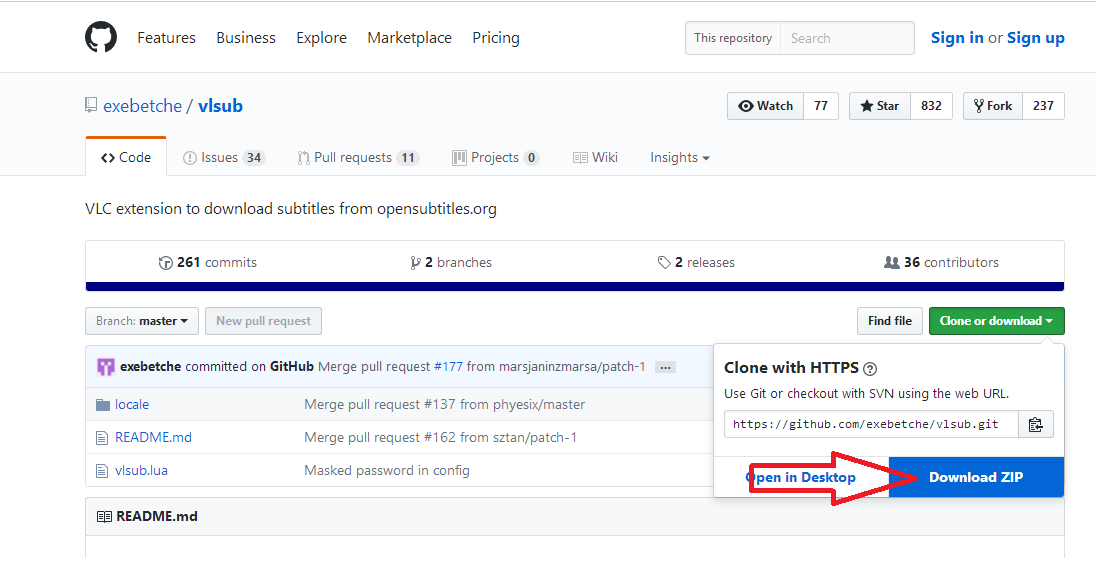This screenshot has width=1096, height=562.
Task: Open the Pricing page
Action: click(496, 38)
